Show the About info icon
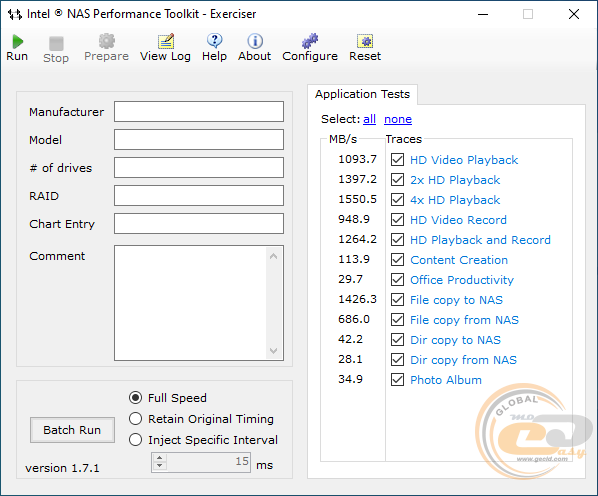The image size is (598, 496). click(255, 41)
